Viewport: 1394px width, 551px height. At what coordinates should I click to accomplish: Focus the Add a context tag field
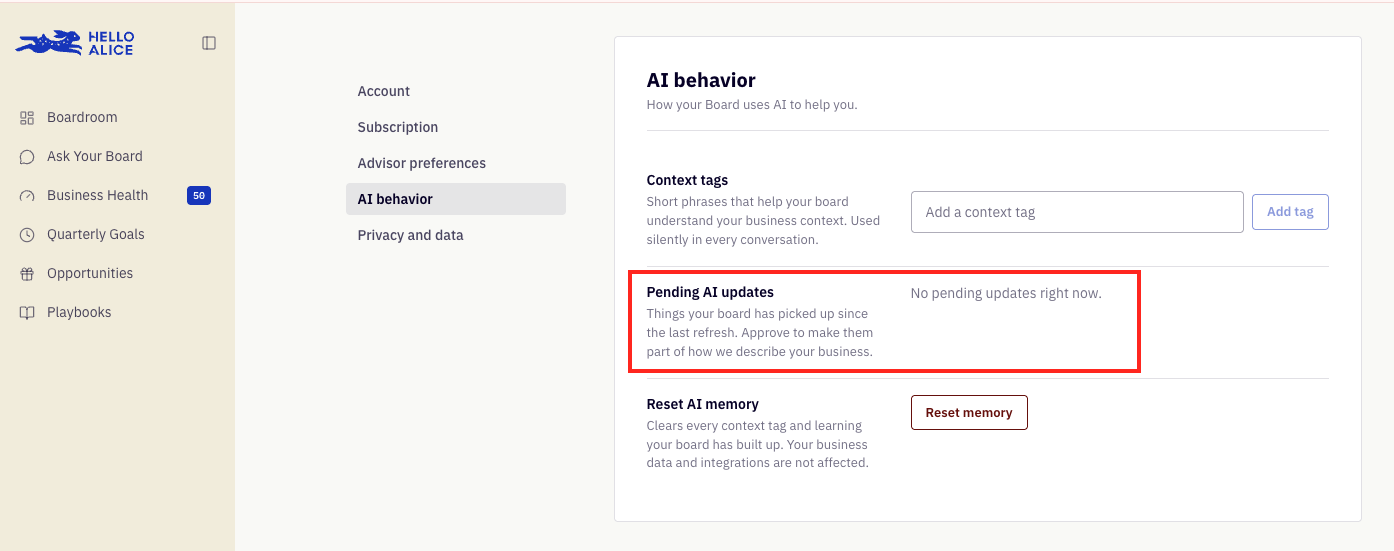[x=1077, y=212]
